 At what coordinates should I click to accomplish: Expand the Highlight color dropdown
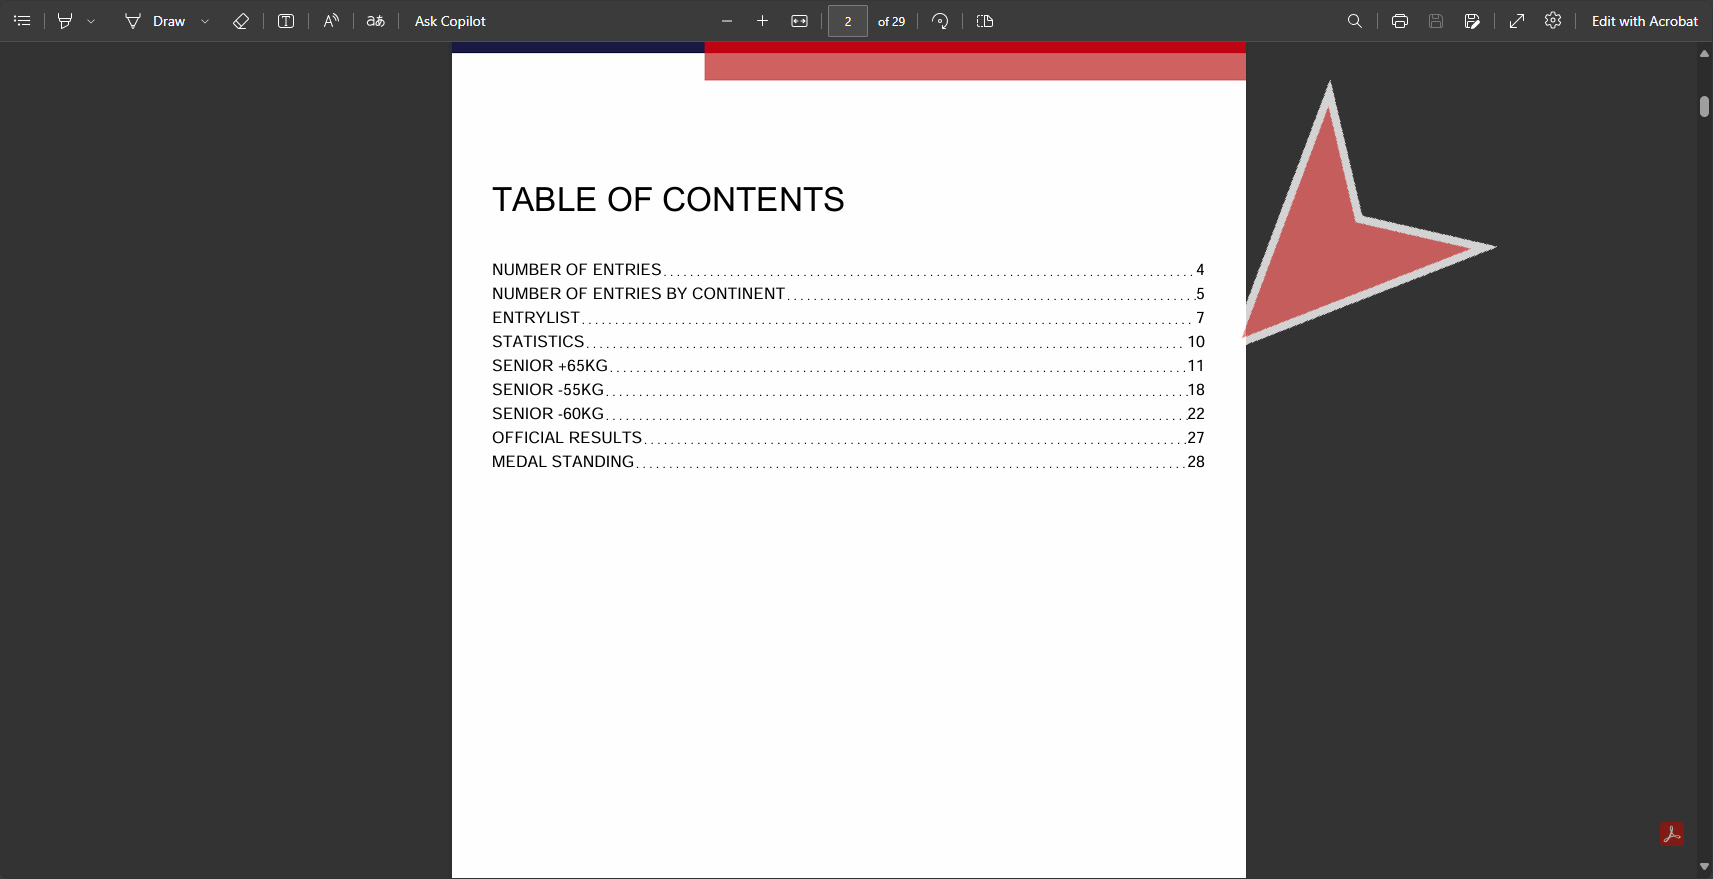tap(91, 21)
